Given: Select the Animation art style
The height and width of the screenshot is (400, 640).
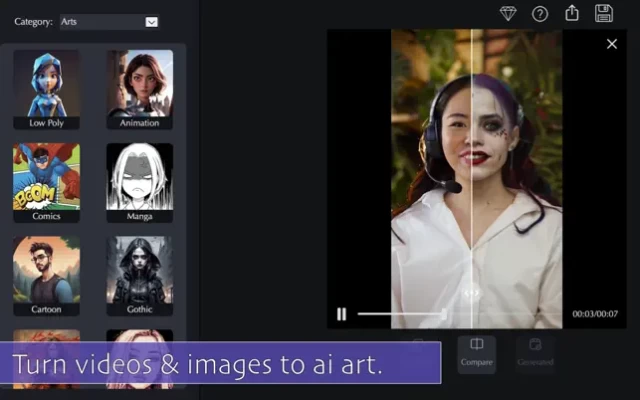Looking at the screenshot, I should (140, 89).
